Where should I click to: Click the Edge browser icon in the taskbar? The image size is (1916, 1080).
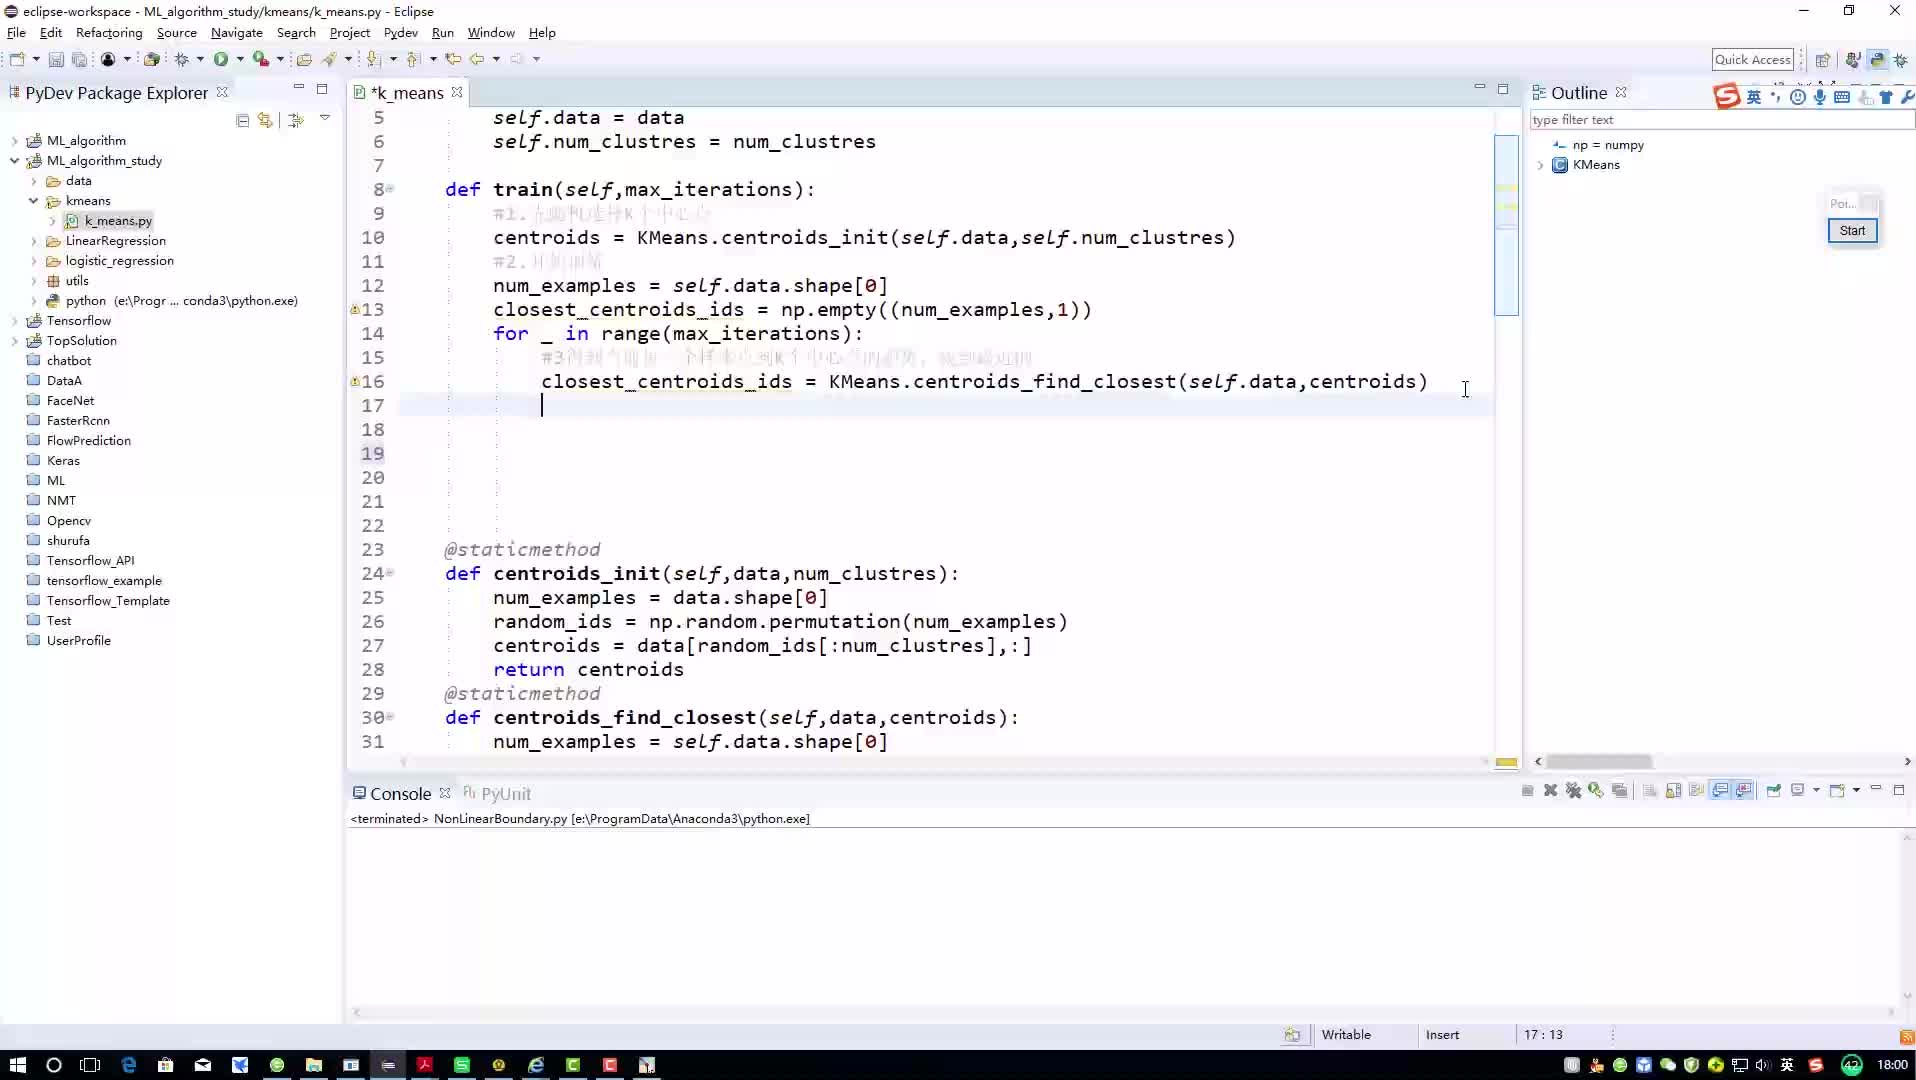click(x=129, y=1065)
